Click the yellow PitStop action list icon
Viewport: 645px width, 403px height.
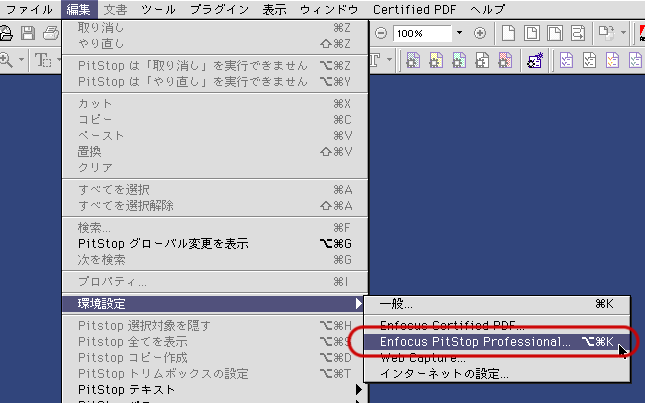coord(436,60)
